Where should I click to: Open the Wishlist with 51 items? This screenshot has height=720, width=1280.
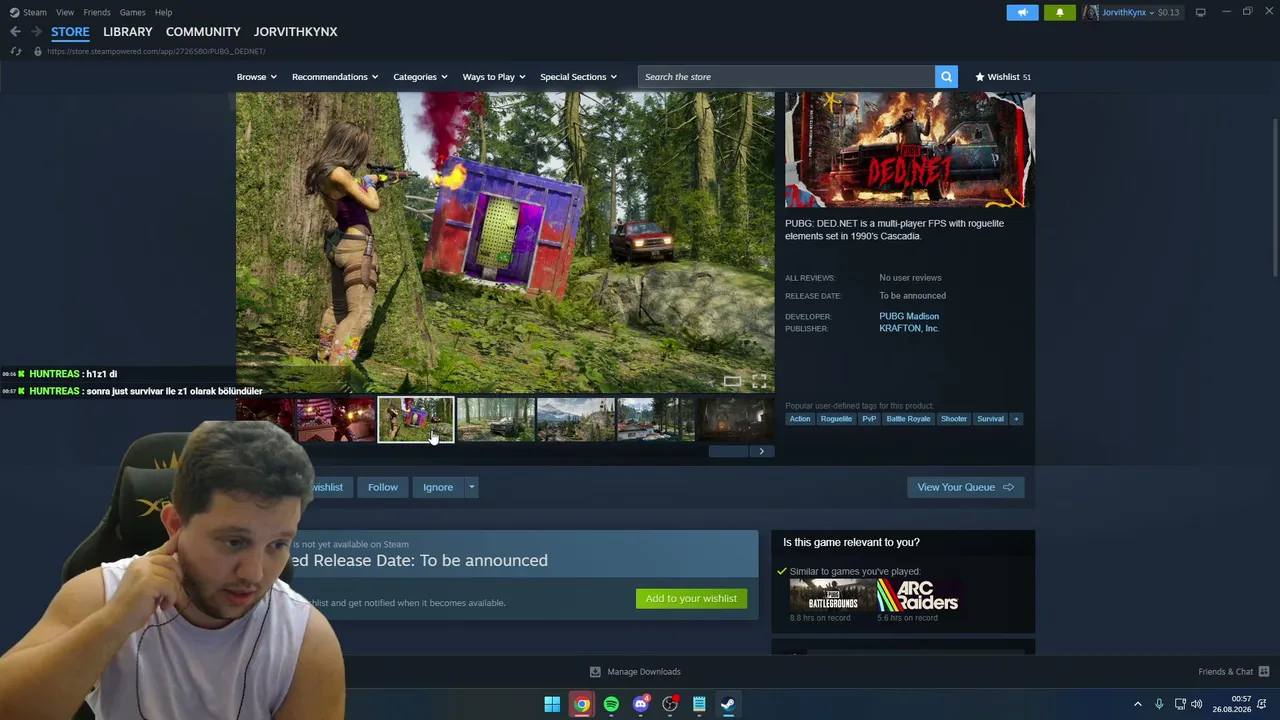[x=1003, y=77]
